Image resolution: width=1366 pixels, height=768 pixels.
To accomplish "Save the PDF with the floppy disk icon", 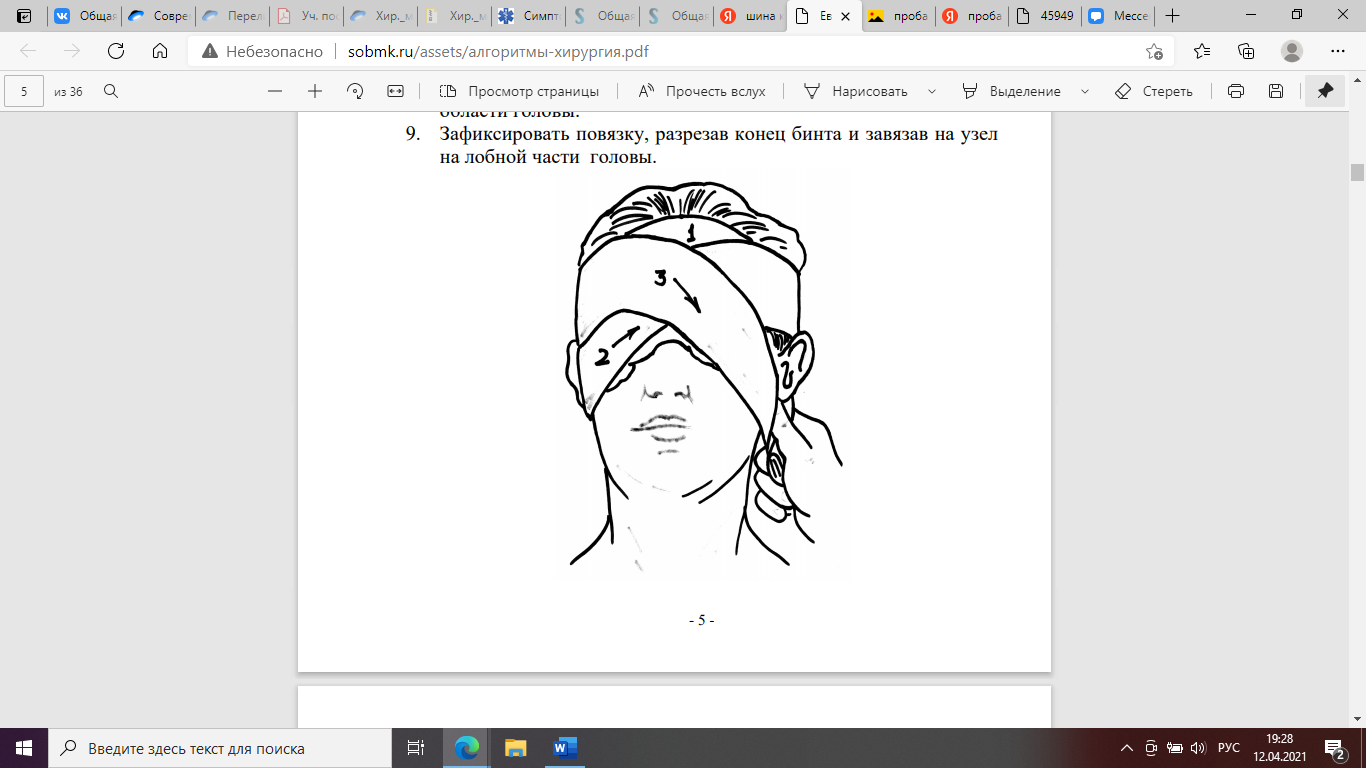I will pos(1276,91).
